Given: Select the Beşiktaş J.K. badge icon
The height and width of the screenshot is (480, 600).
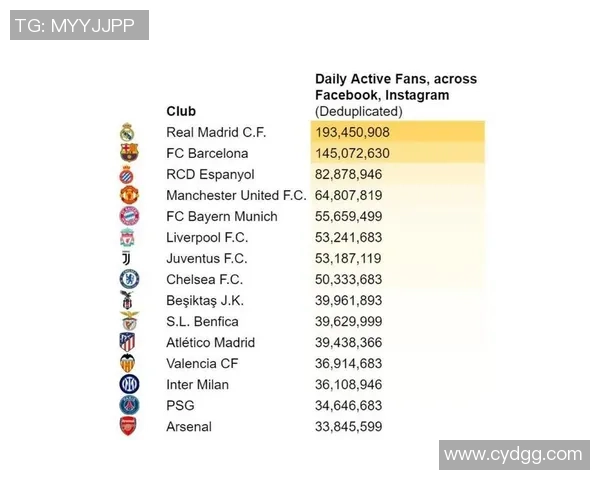Looking at the screenshot, I should (128, 300).
